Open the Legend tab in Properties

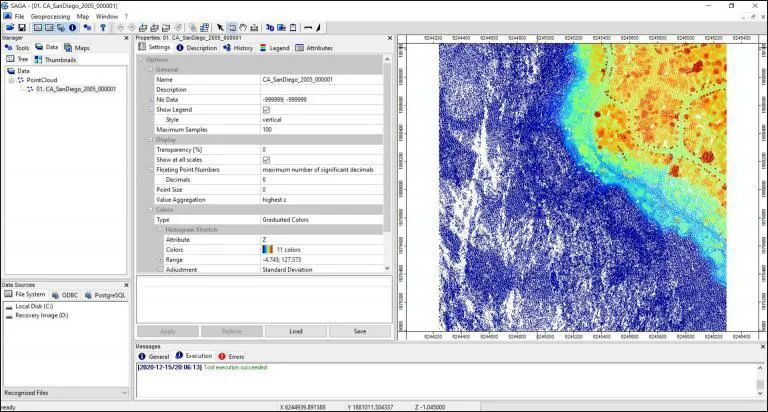(274, 48)
